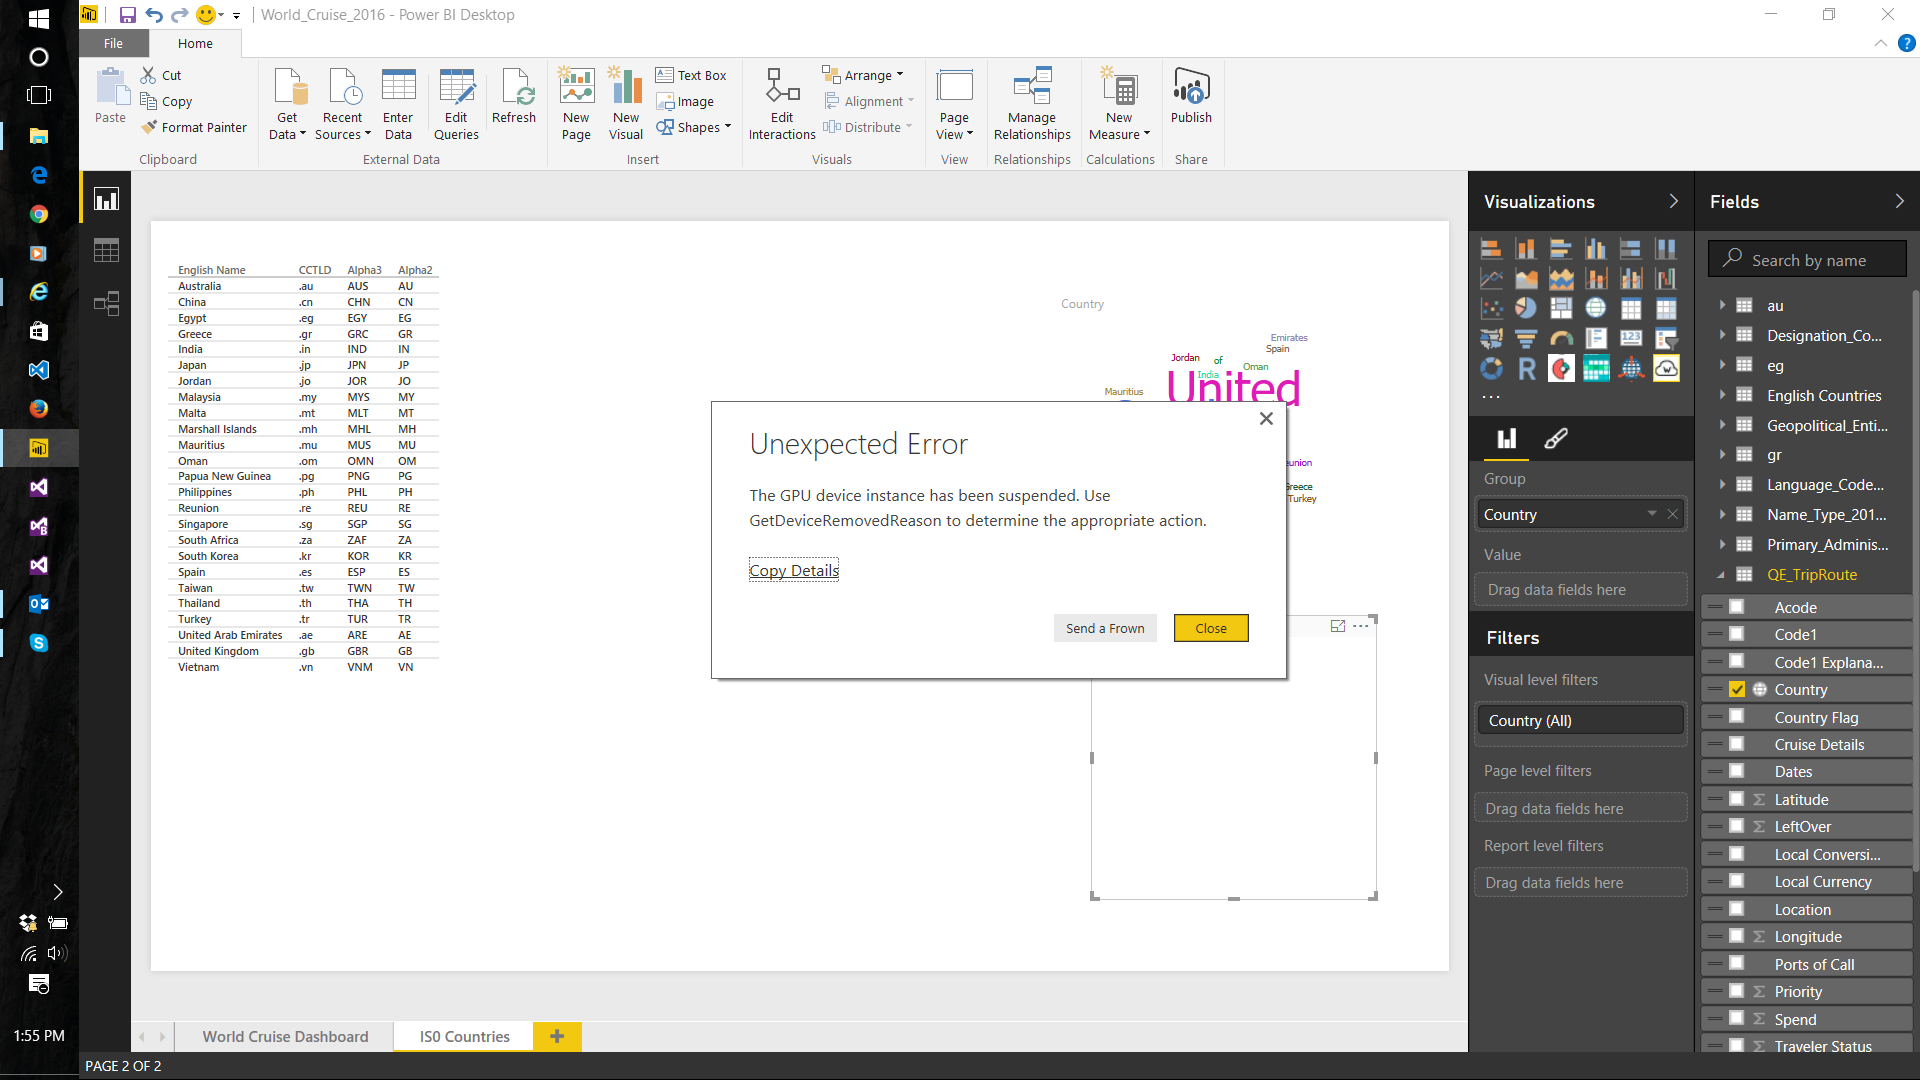This screenshot has height=1080, width=1920.
Task: Switch to Data view in left sidebar
Action: (106, 251)
